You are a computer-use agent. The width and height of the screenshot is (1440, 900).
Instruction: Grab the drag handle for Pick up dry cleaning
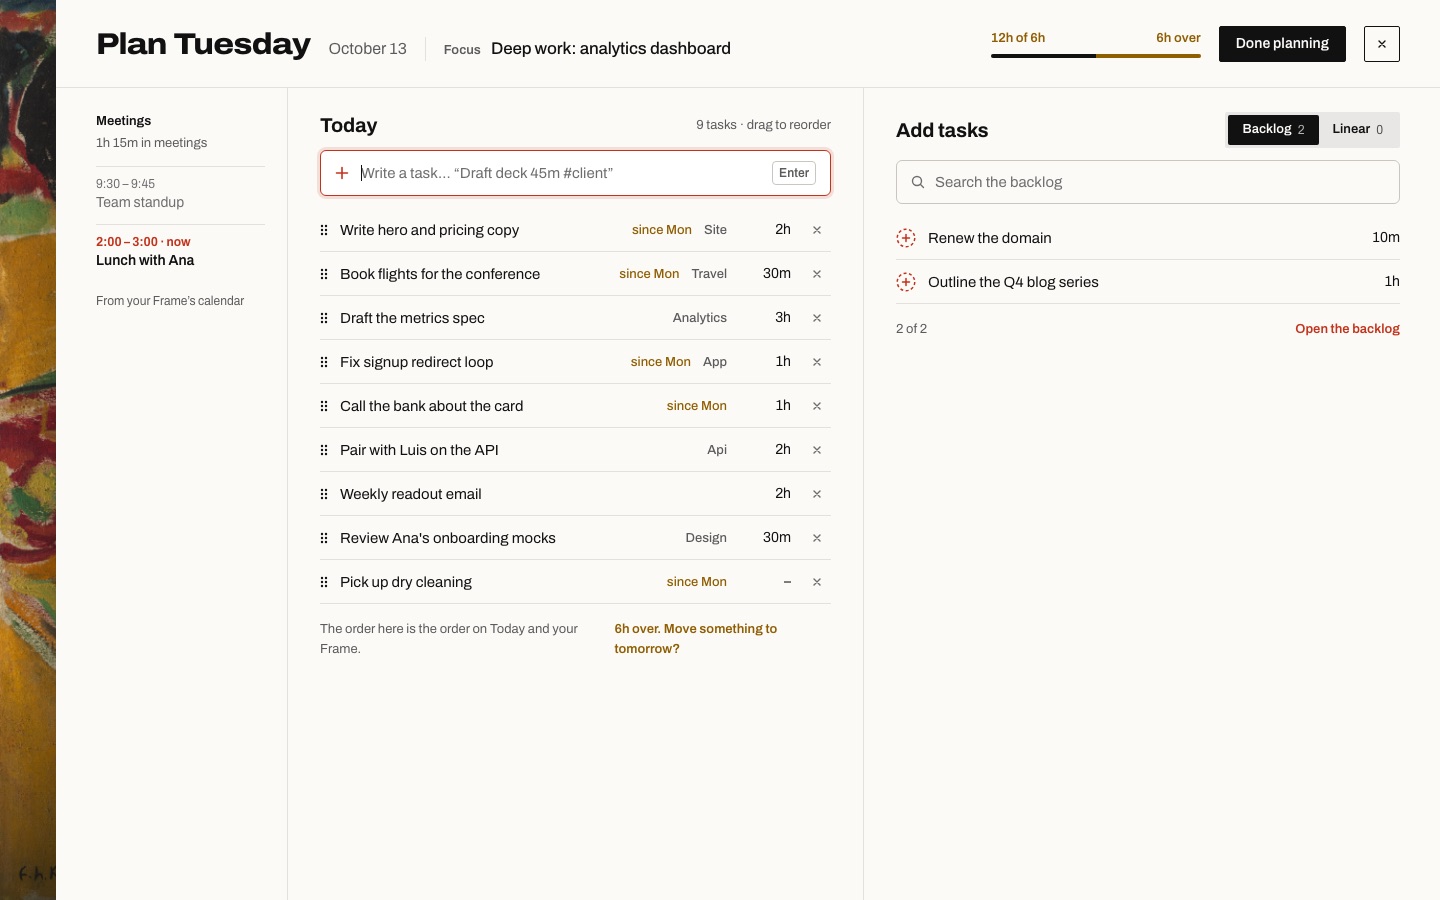(324, 582)
